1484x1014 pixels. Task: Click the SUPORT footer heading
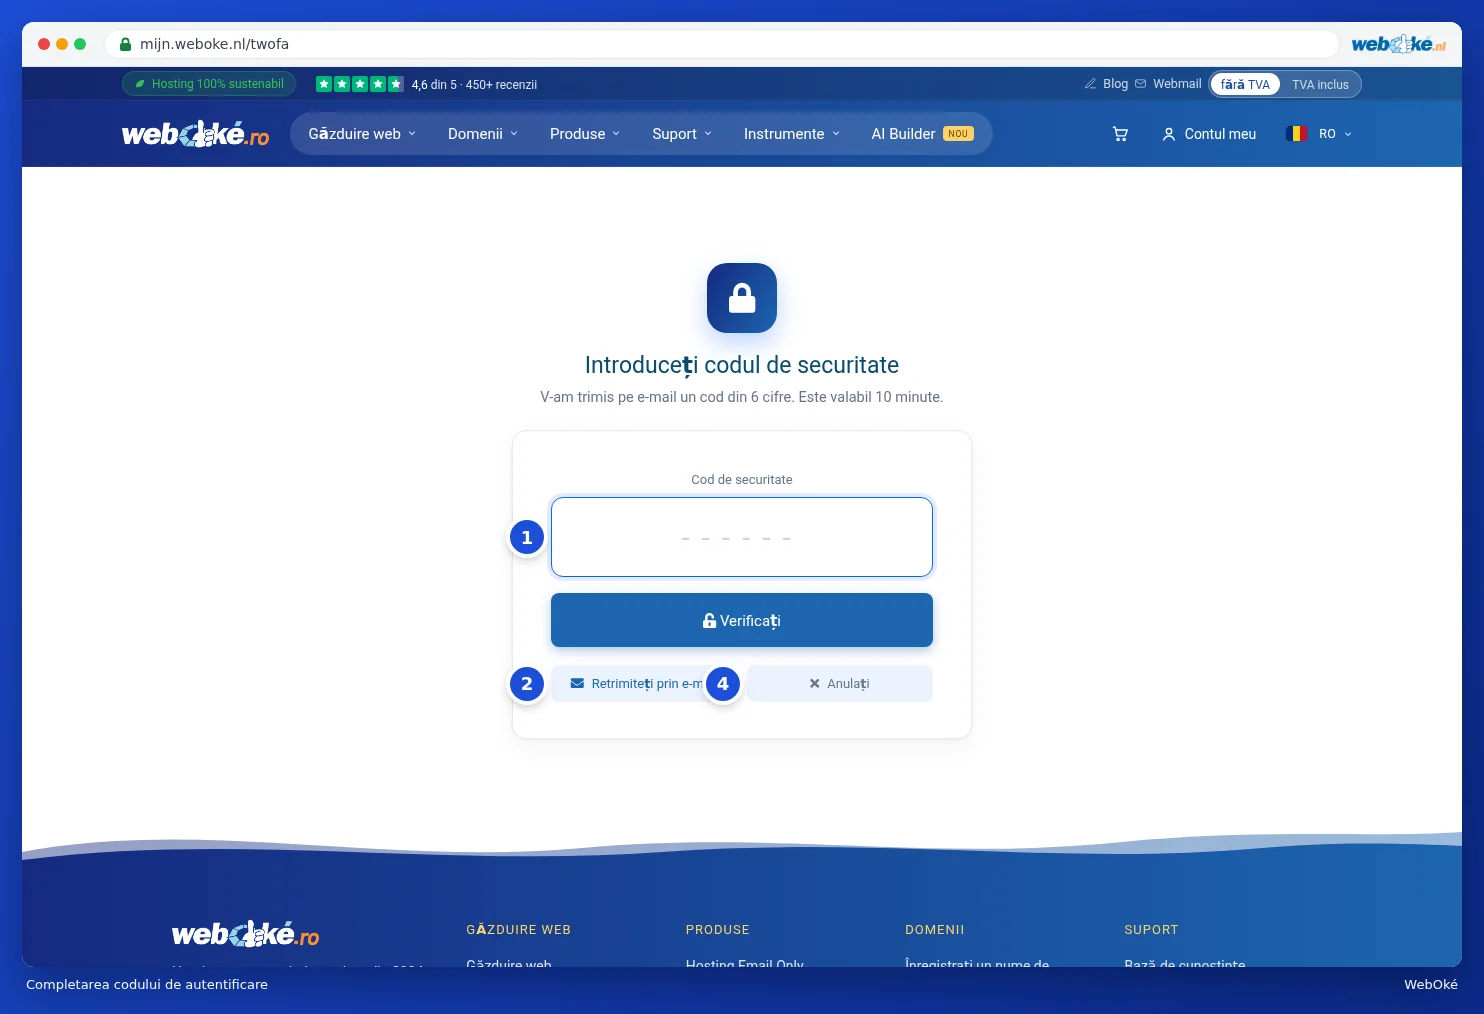[x=1151, y=930]
